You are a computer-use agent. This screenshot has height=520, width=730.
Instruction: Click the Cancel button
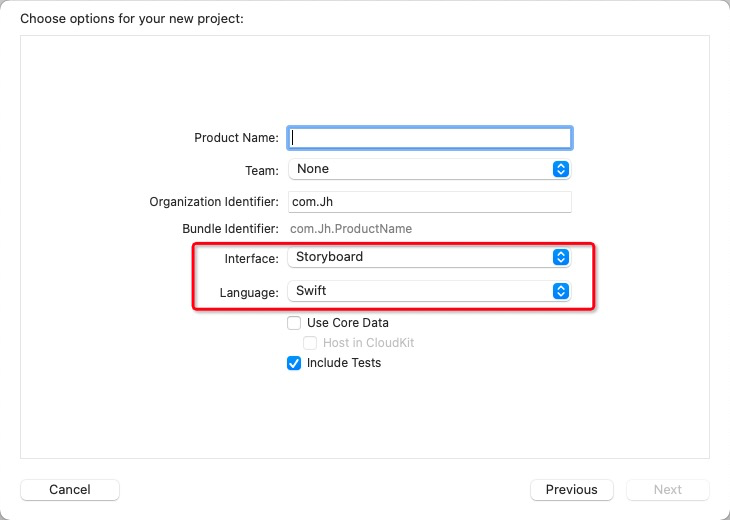click(70, 490)
